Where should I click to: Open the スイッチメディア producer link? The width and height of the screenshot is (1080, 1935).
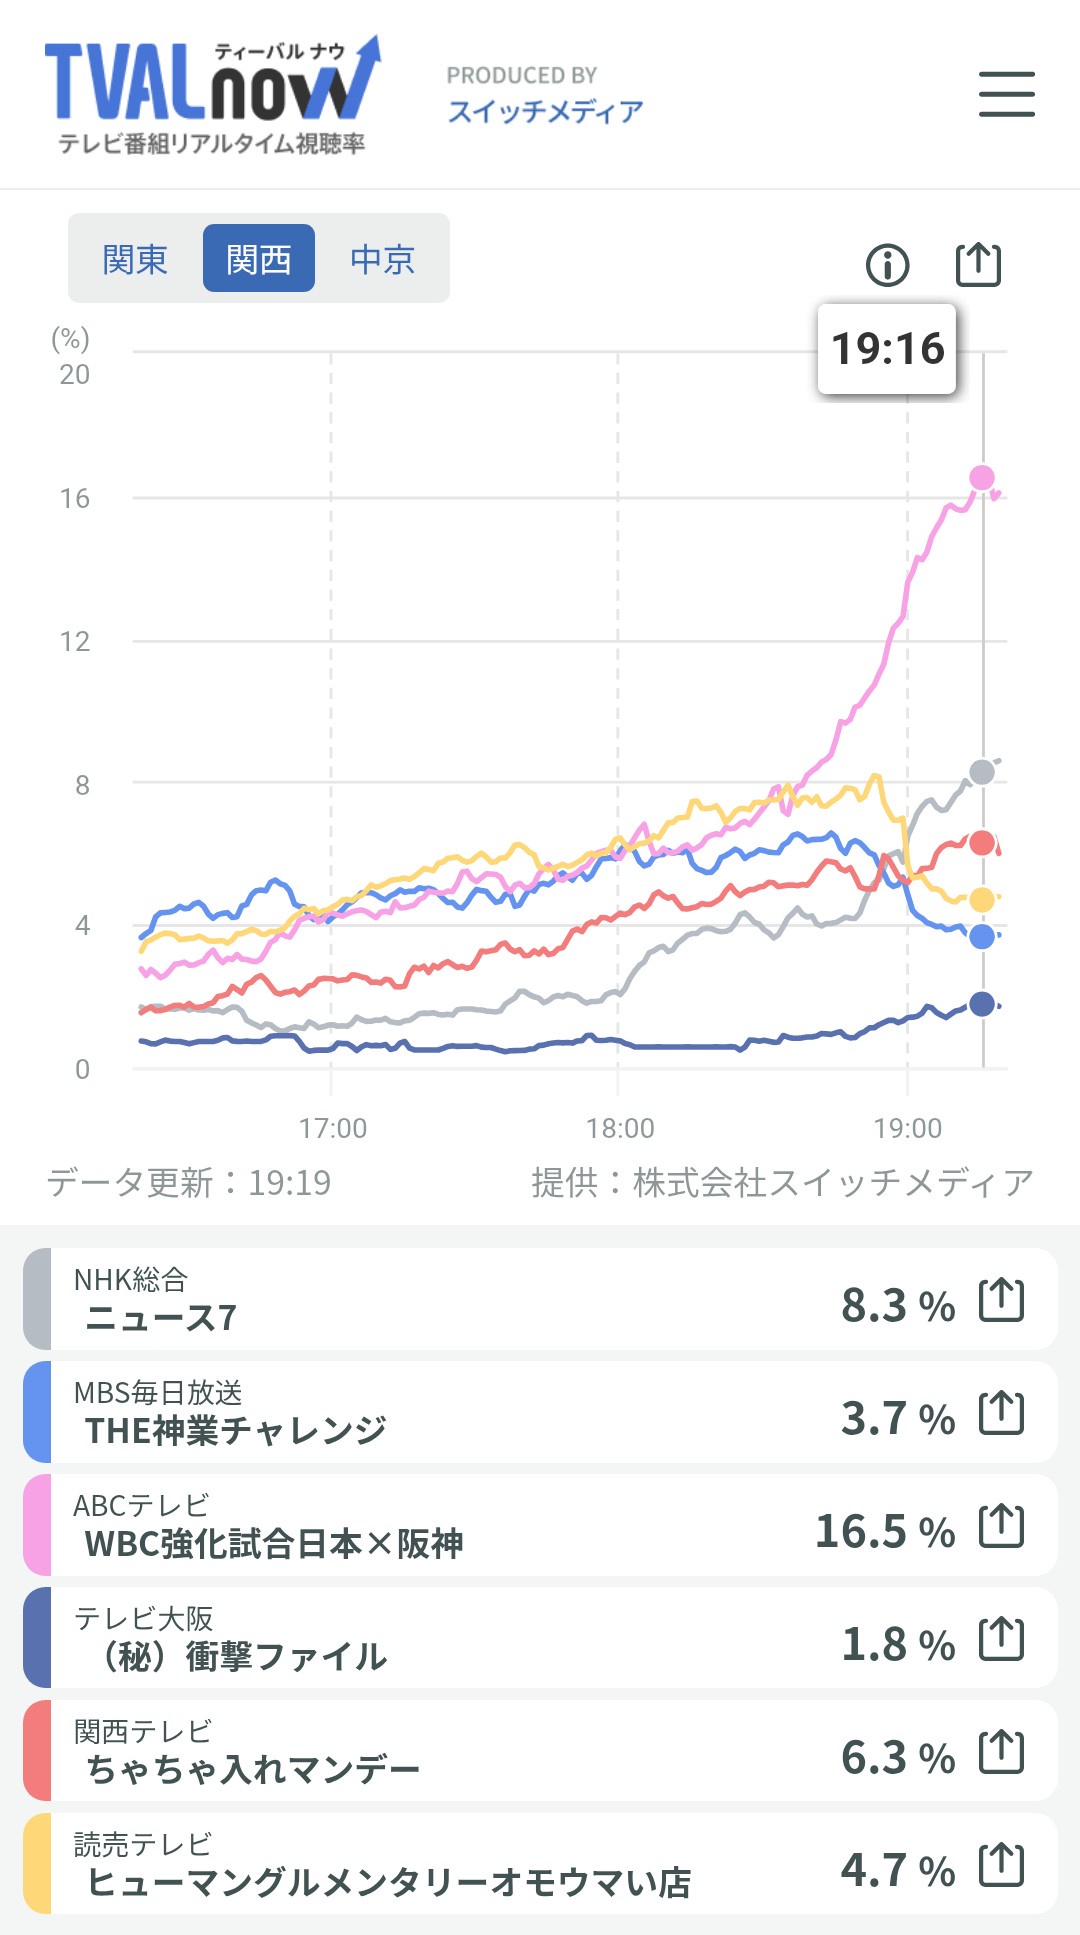tap(545, 111)
